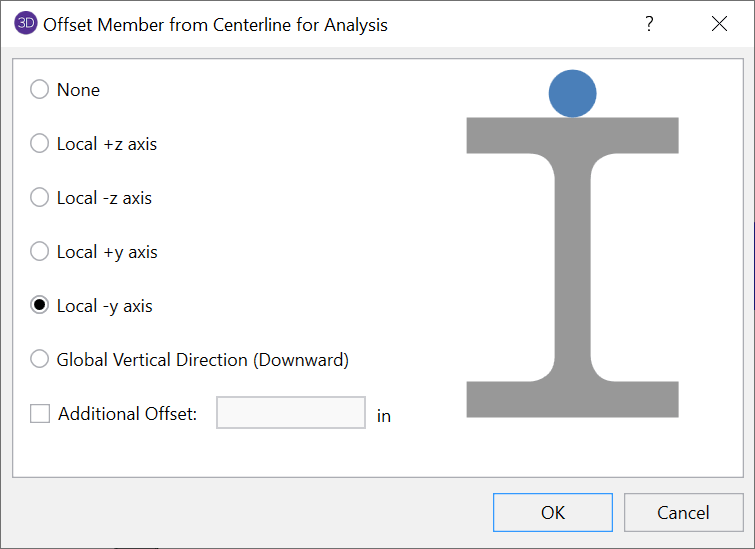Click the 3D app icon in title bar
The height and width of the screenshot is (549, 755).
[26, 24]
